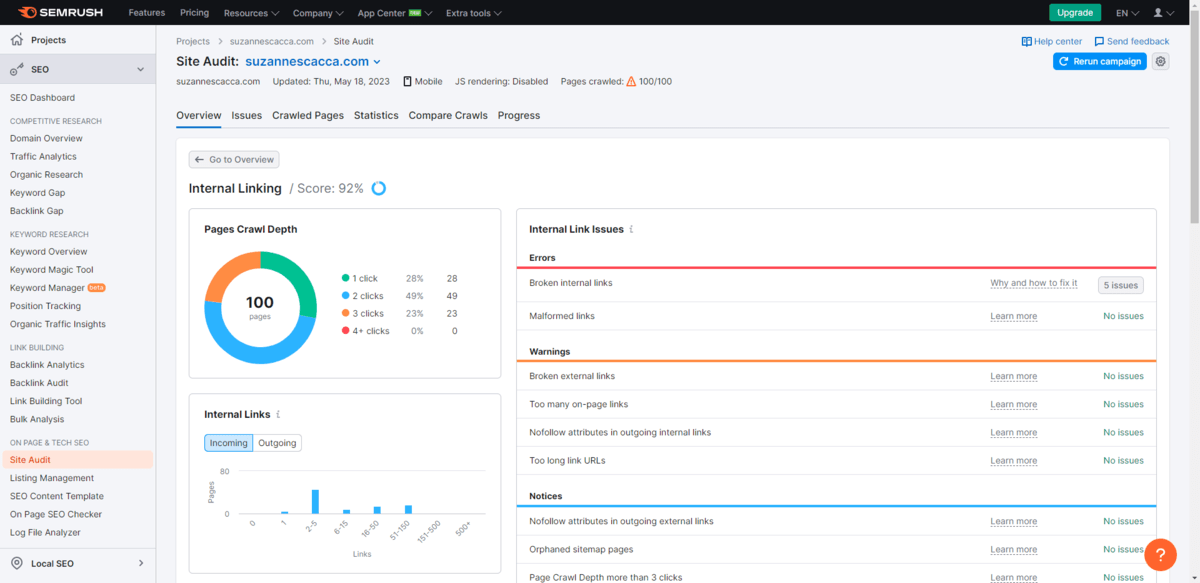Click the crawl depth donut chart
This screenshot has height=583, width=1200.
coord(260,308)
